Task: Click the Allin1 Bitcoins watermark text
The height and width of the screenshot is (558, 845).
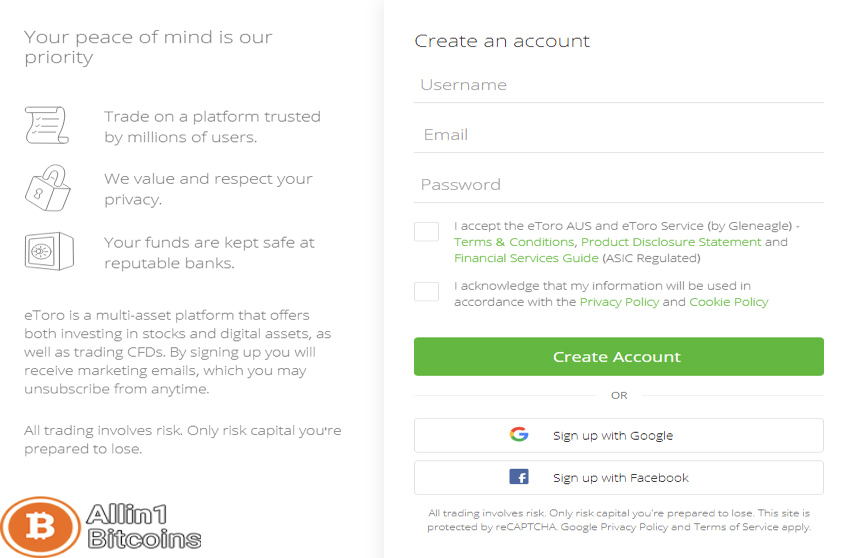Action: click(143, 527)
